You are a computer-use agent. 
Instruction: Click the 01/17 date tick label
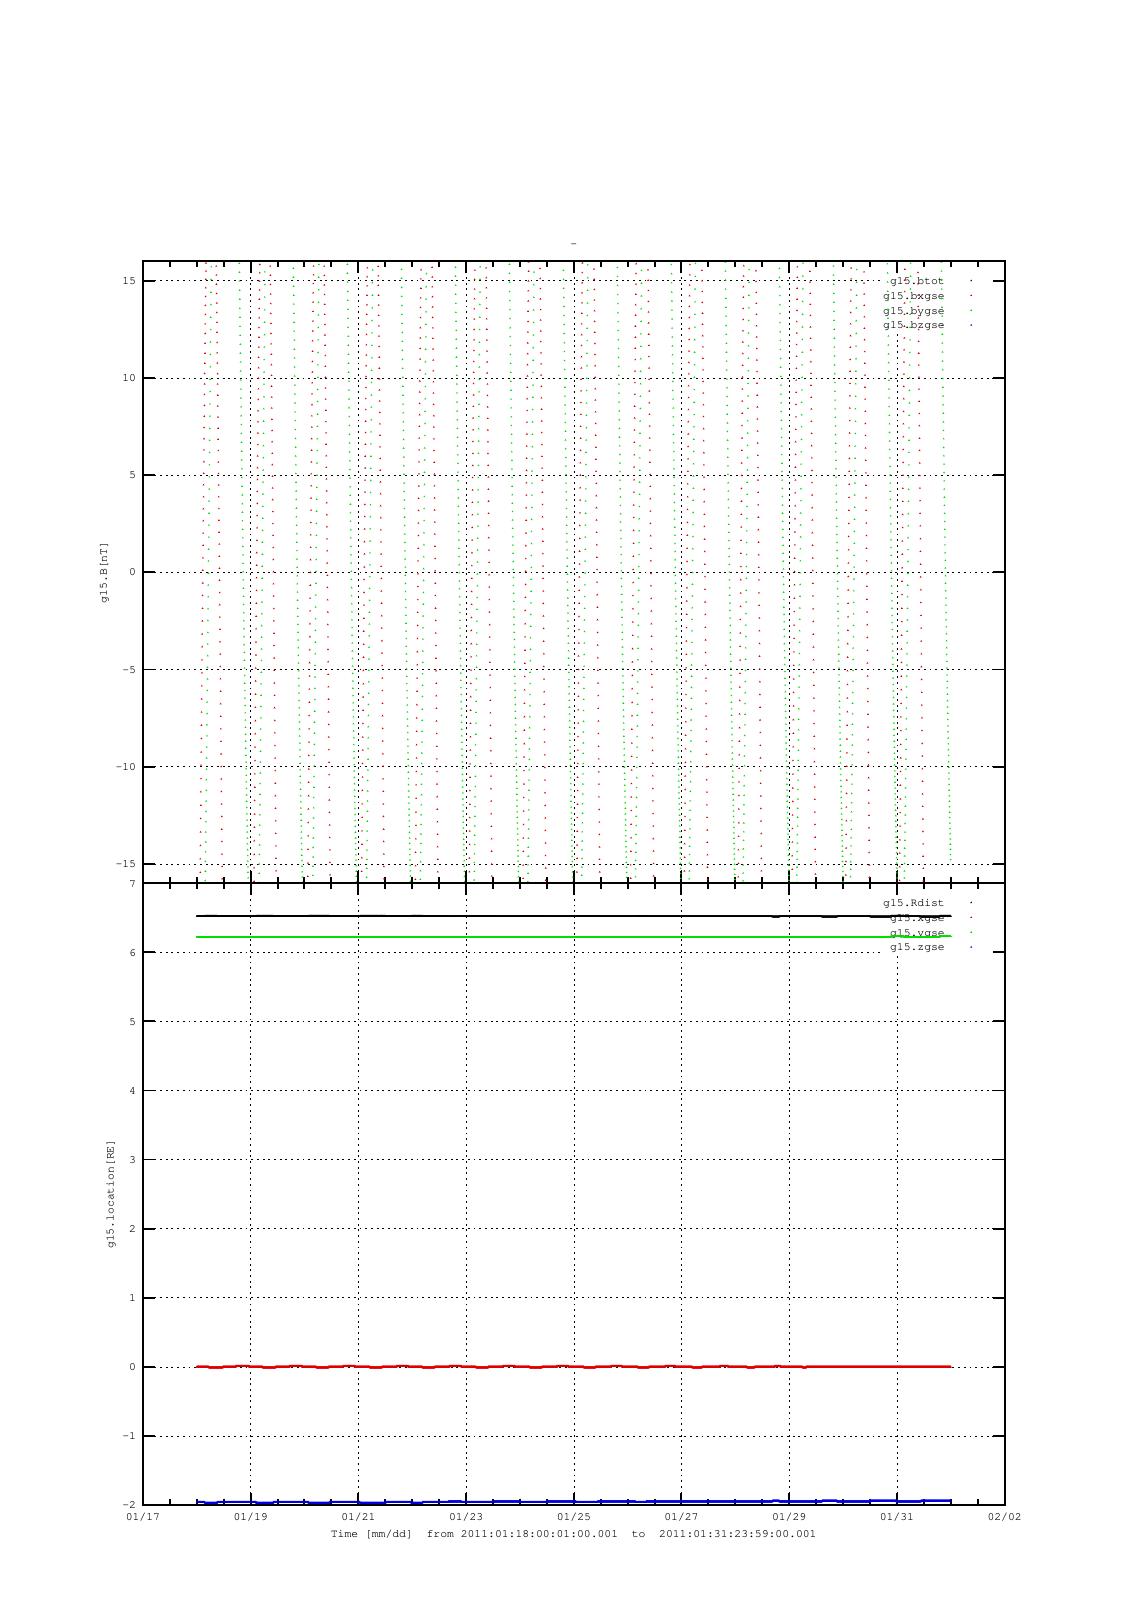pos(143,1517)
